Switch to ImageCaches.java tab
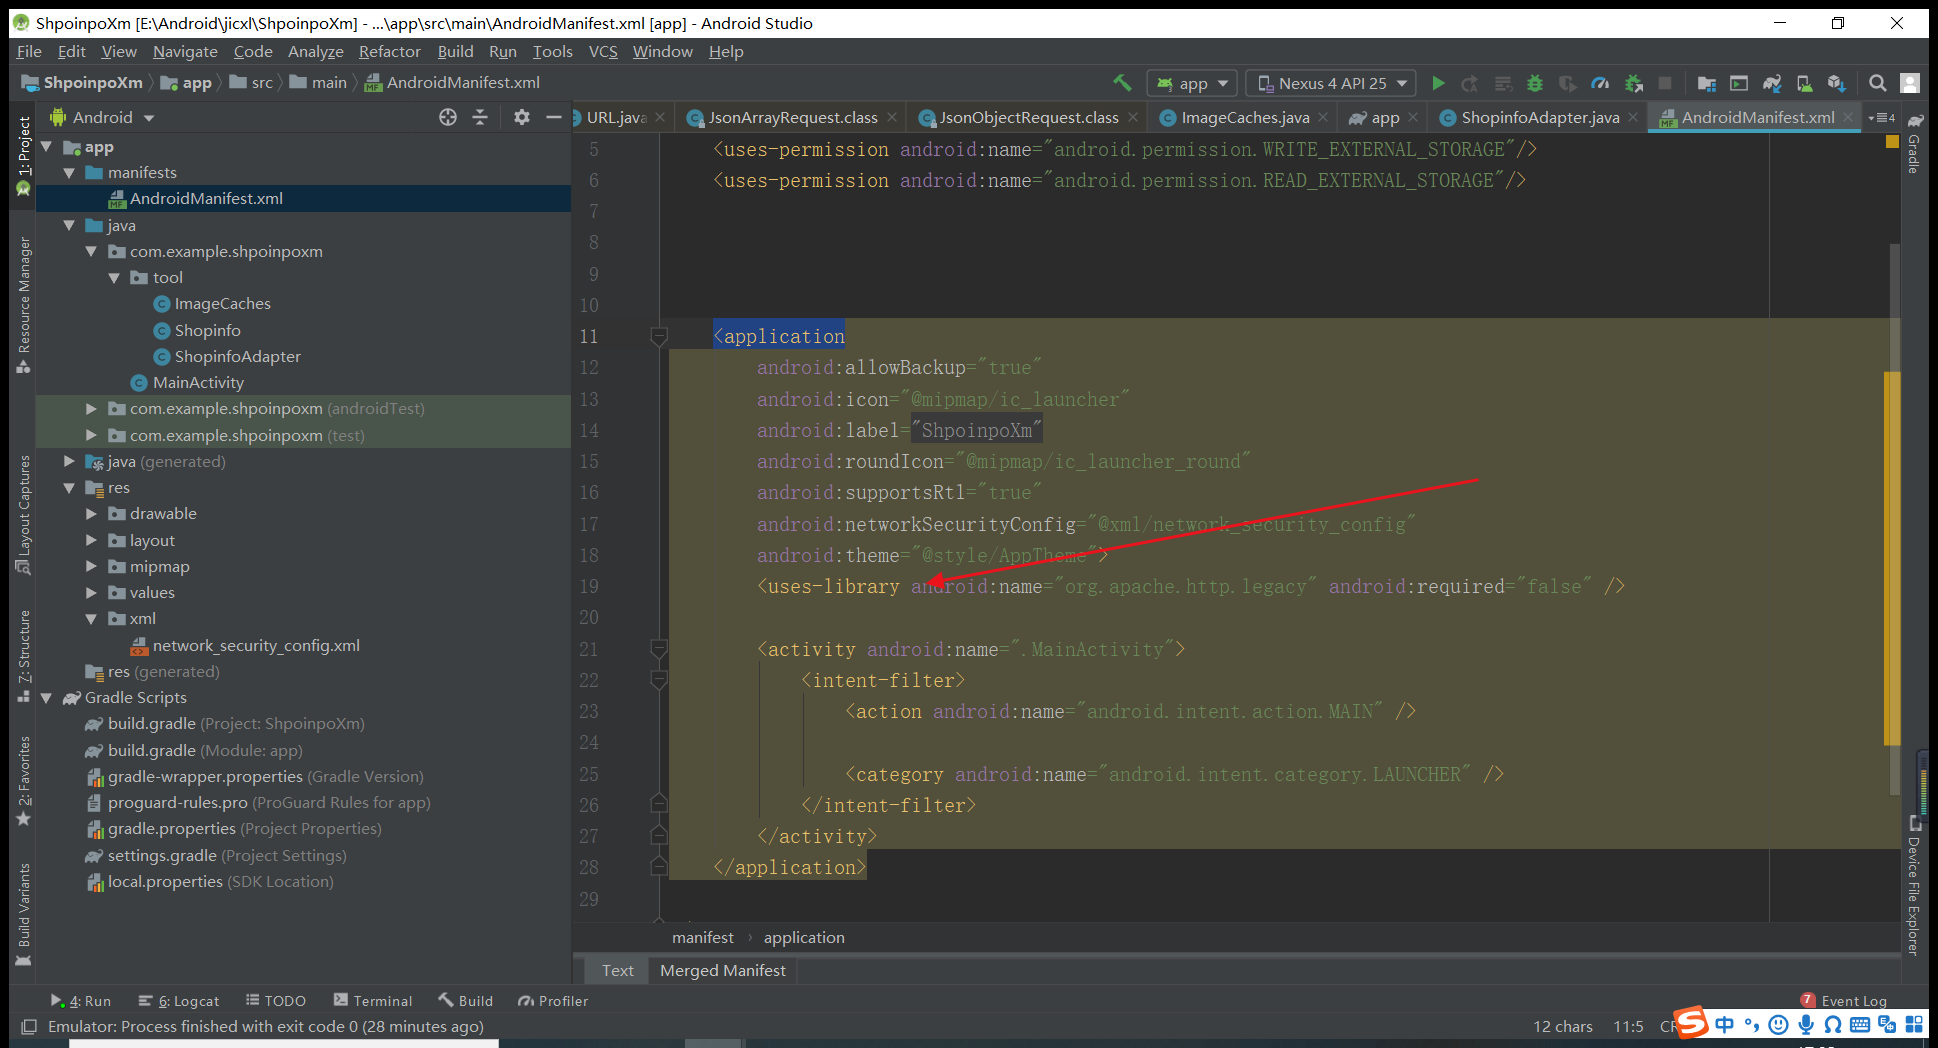This screenshot has width=1938, height=1048. point(1244,118)
